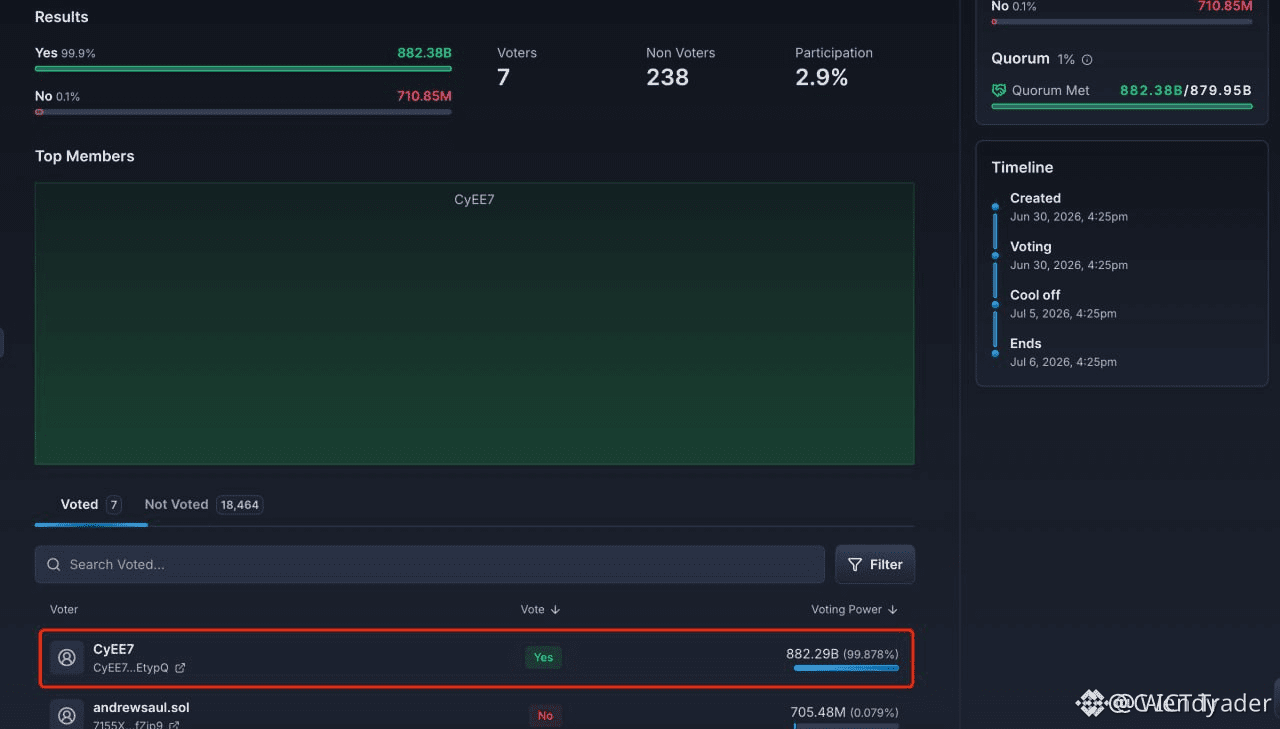1280x729 pixels.
Task: Click the 18,464 badge on Not Voted
Action: pyautogui.click(x=240, y=505)
